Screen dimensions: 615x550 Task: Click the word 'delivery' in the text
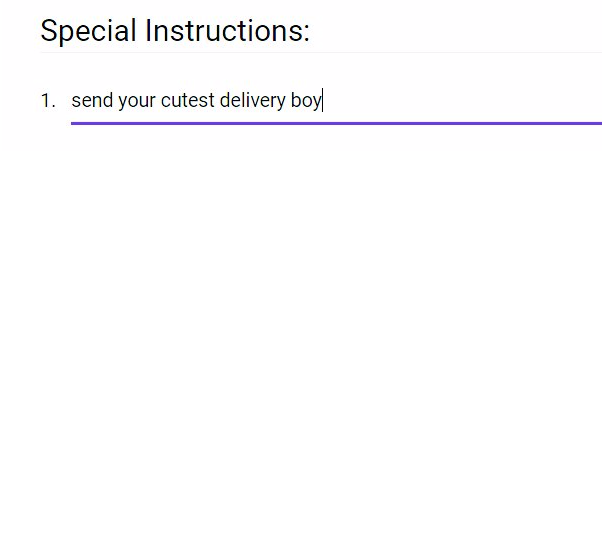253,100
